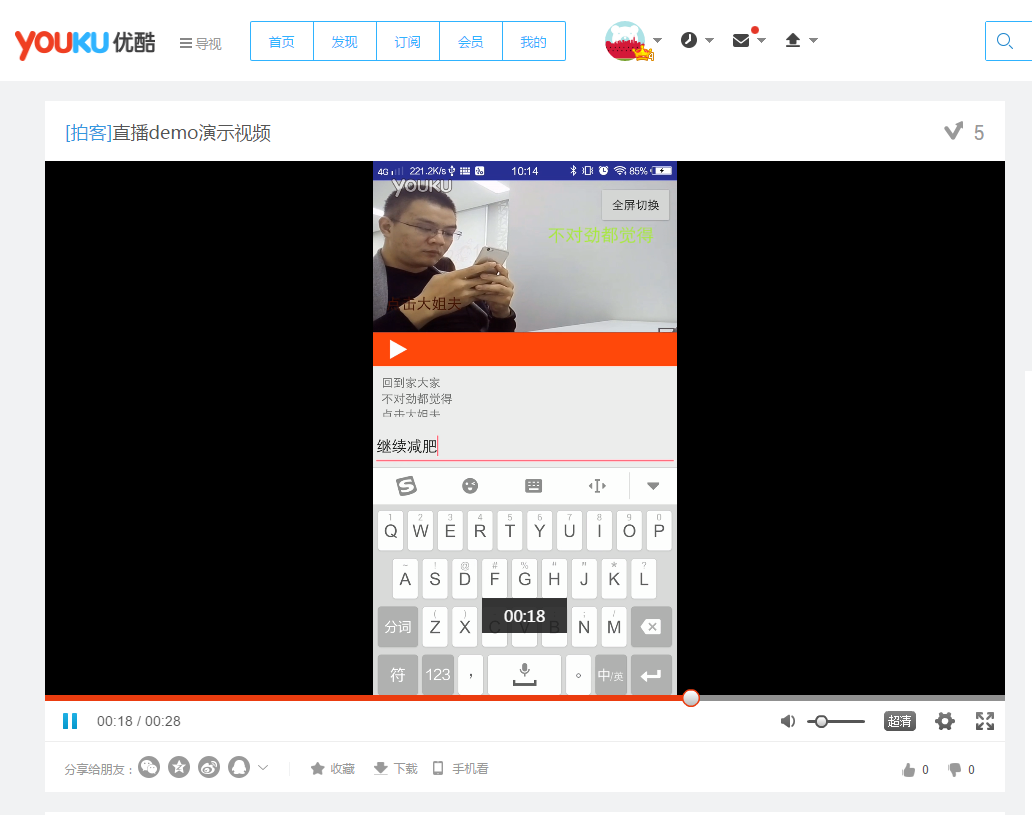Image resolution: width=1032 pixels, height=815 pixels.
Task: Click the cursor move keyboard icon
Action: [597, 486]
